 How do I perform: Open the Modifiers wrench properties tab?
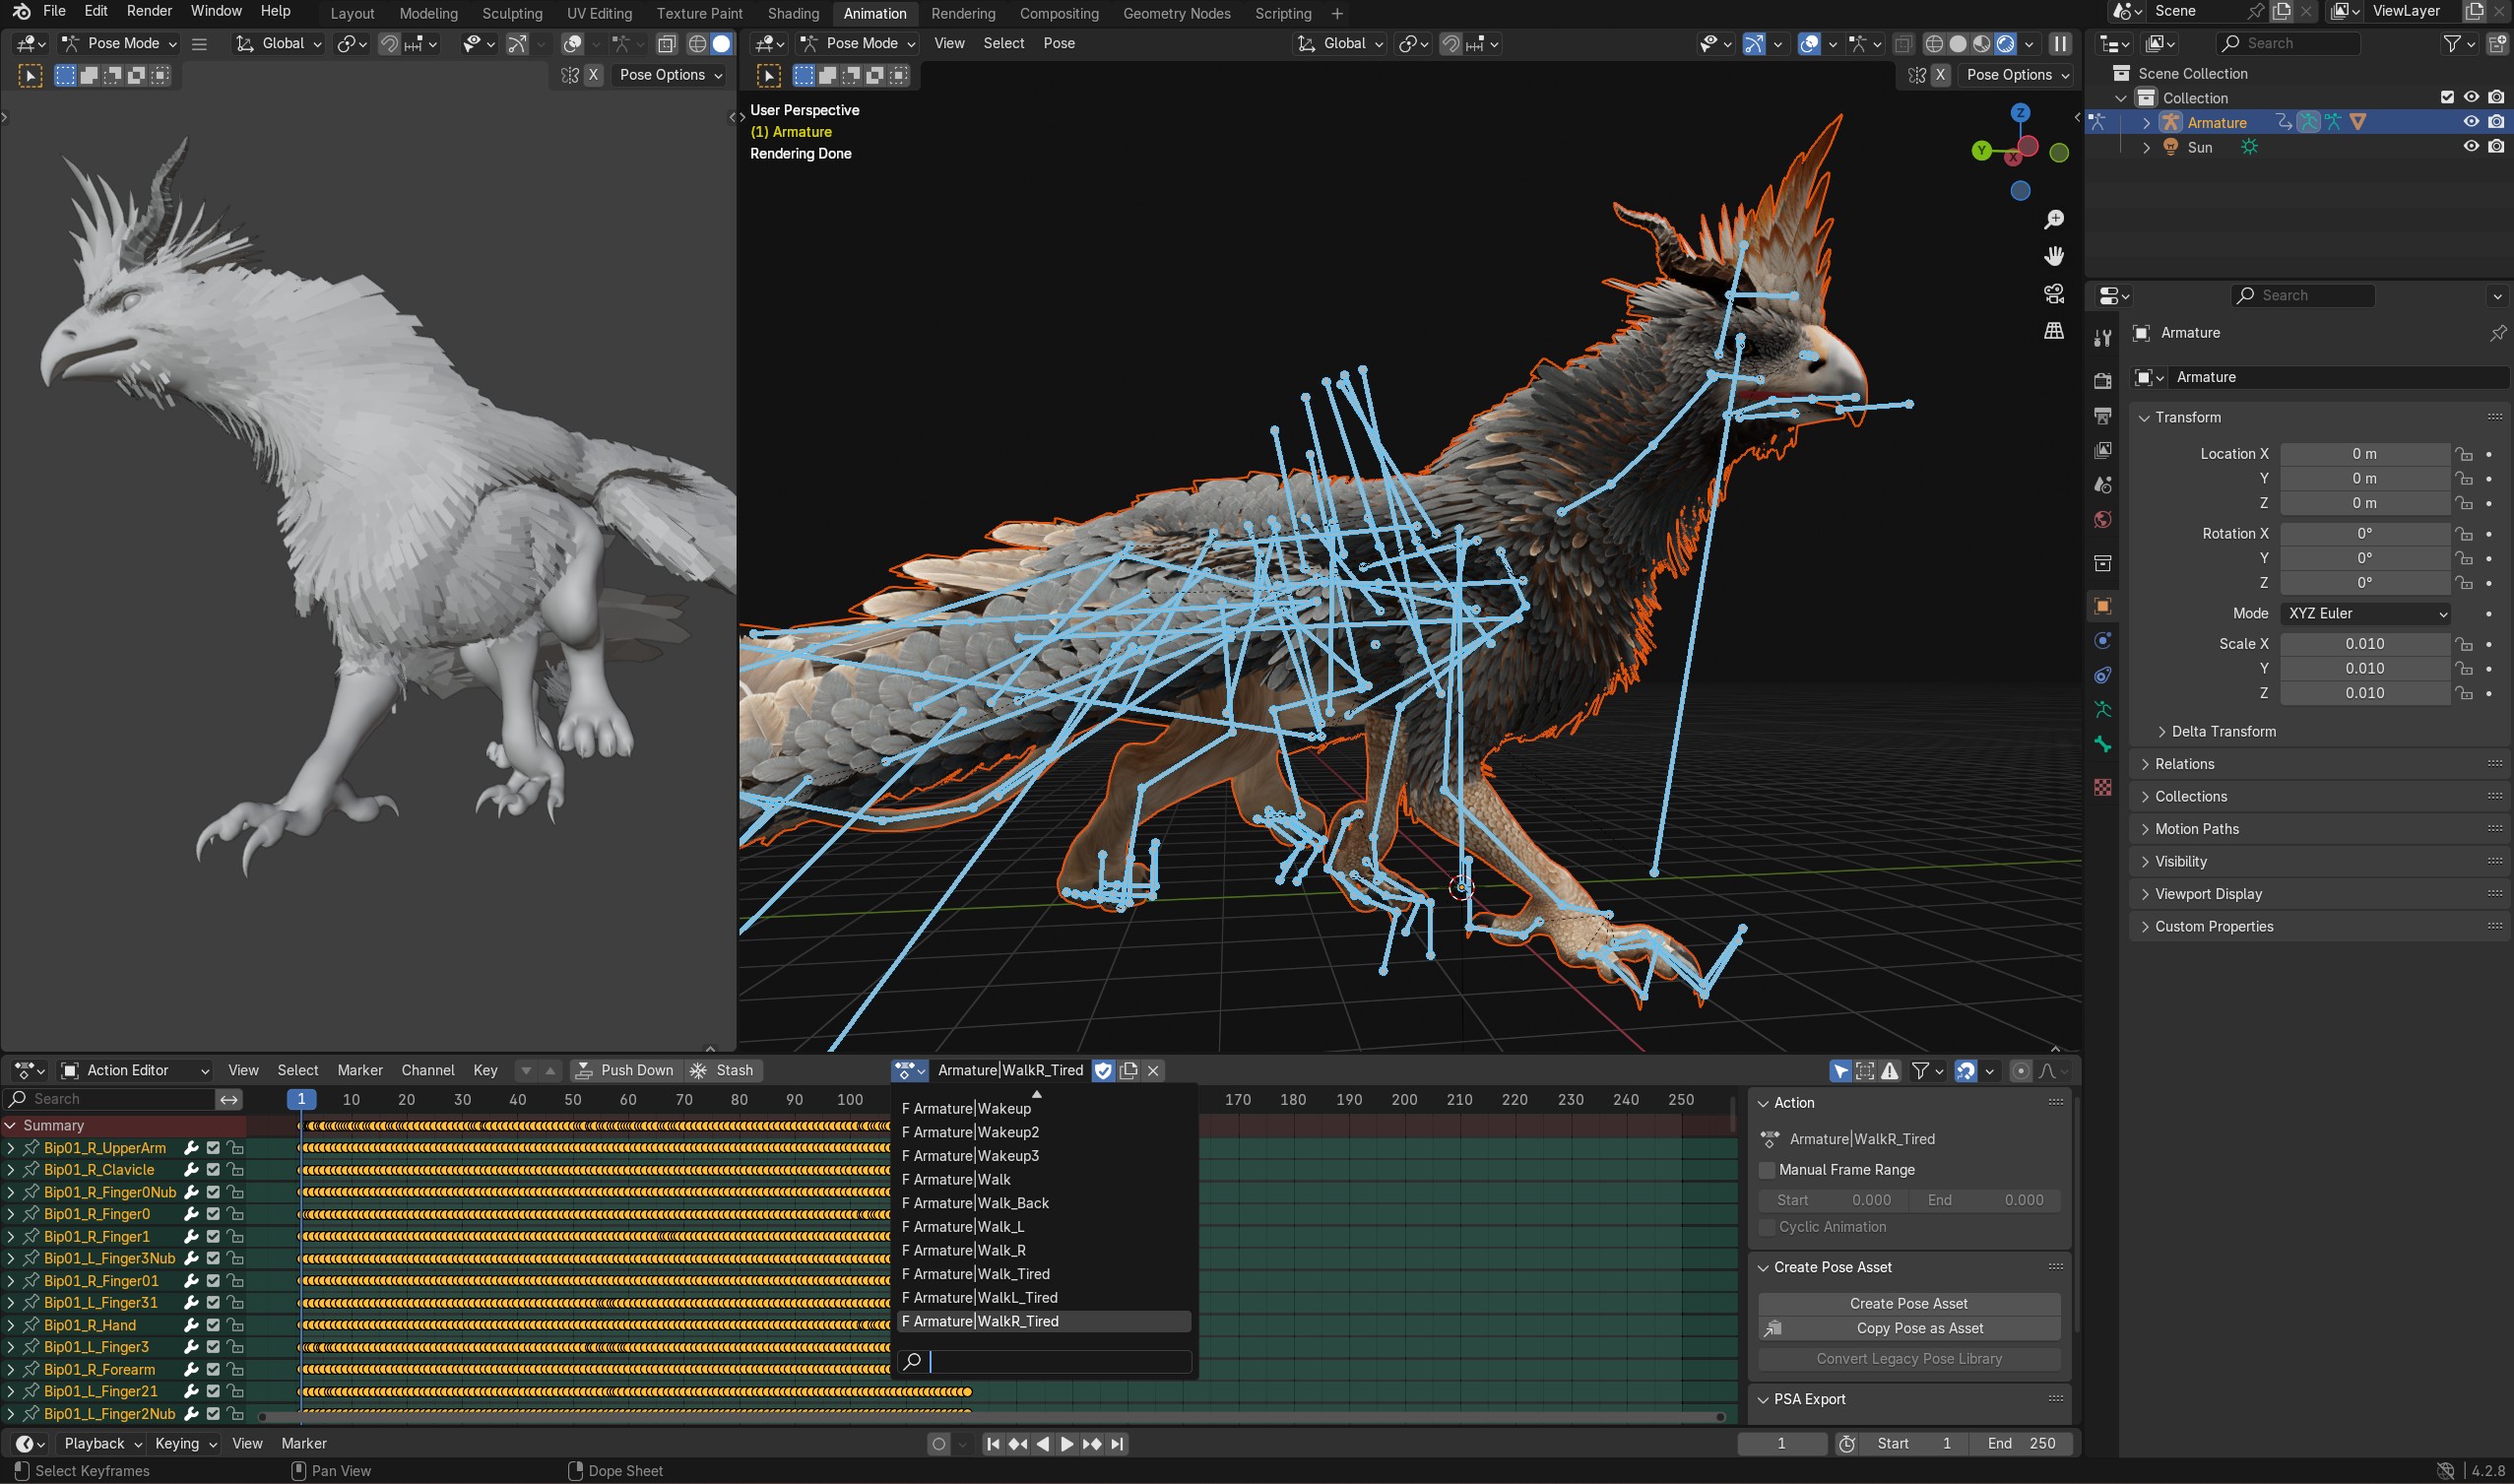(x=2102, y=338)
